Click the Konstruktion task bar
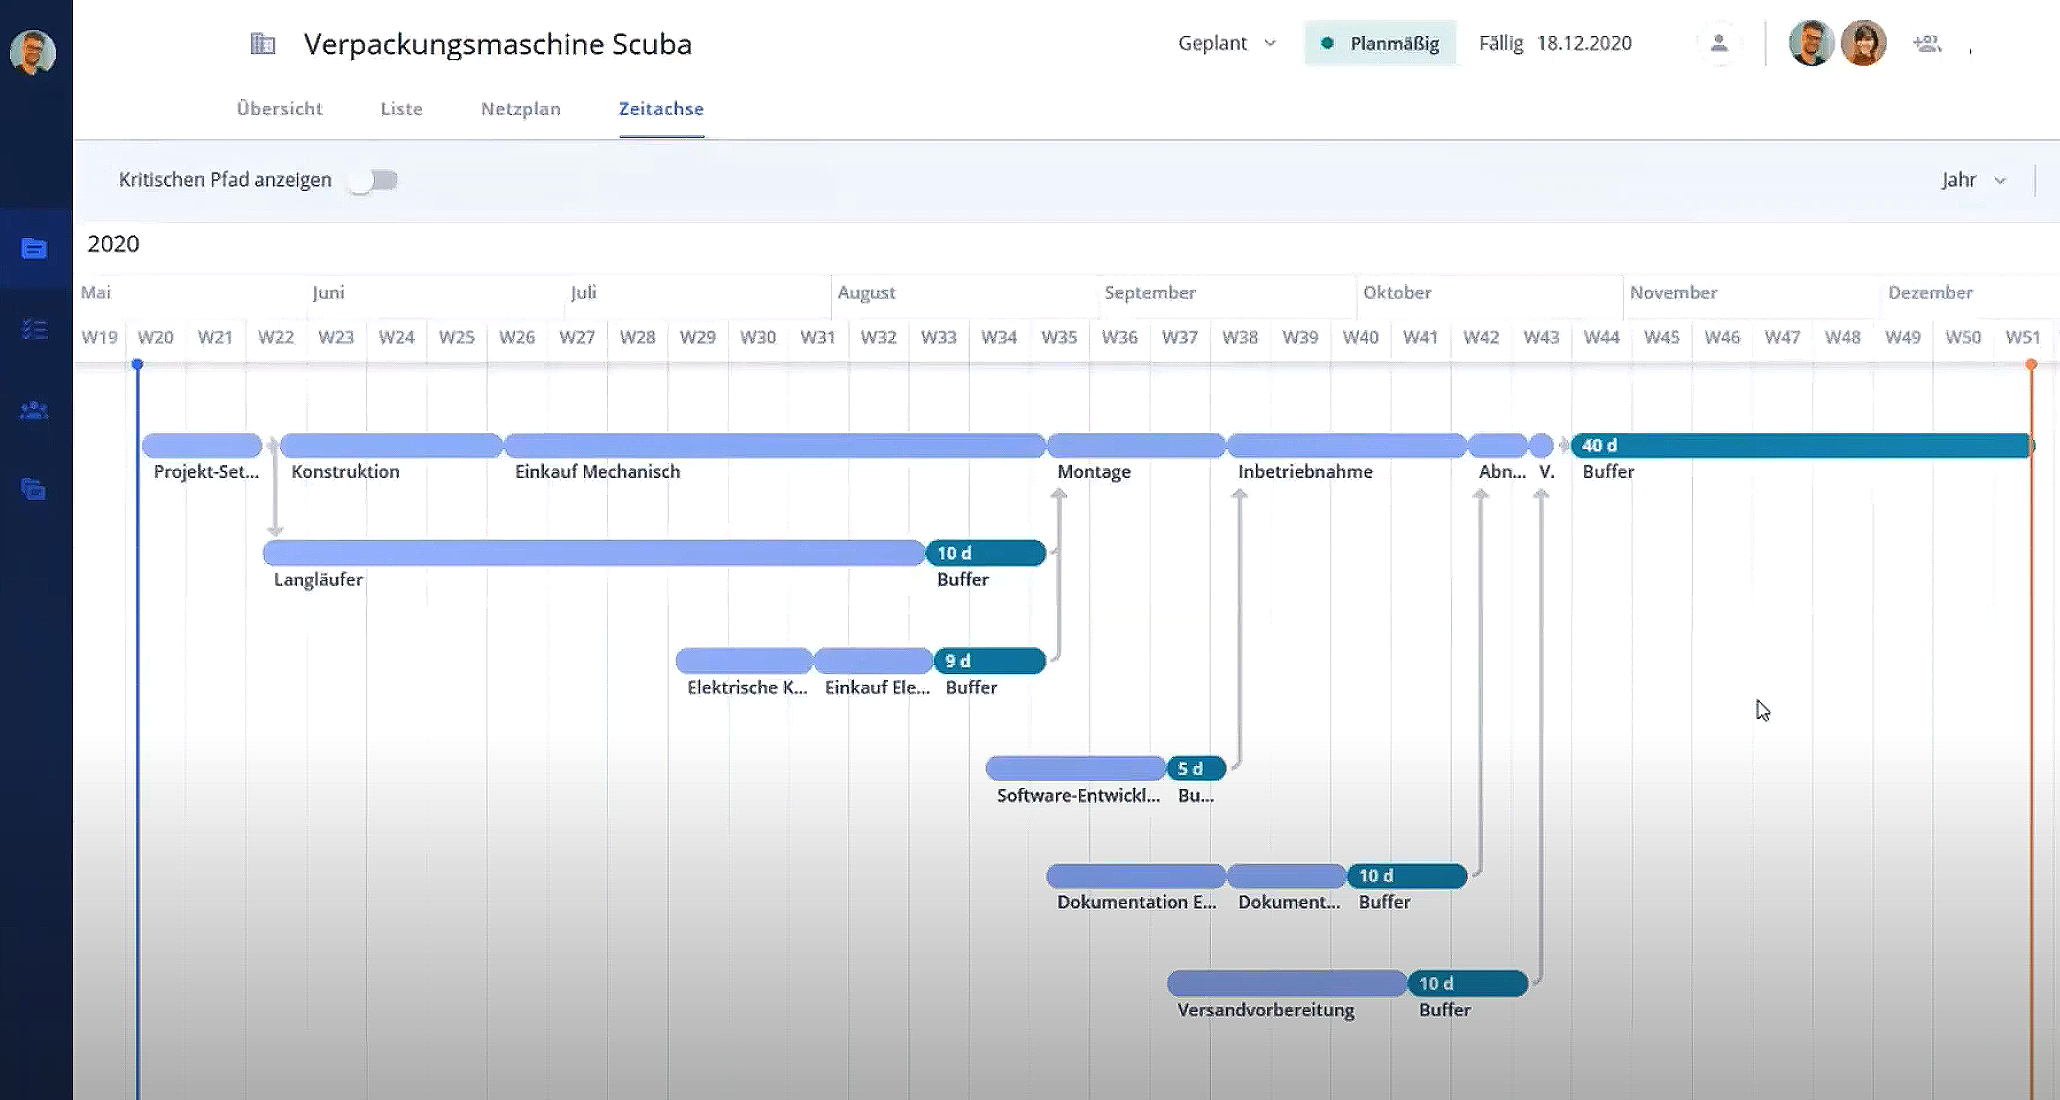Screen dimensions: 2060x1100 [x=390, y=445]
